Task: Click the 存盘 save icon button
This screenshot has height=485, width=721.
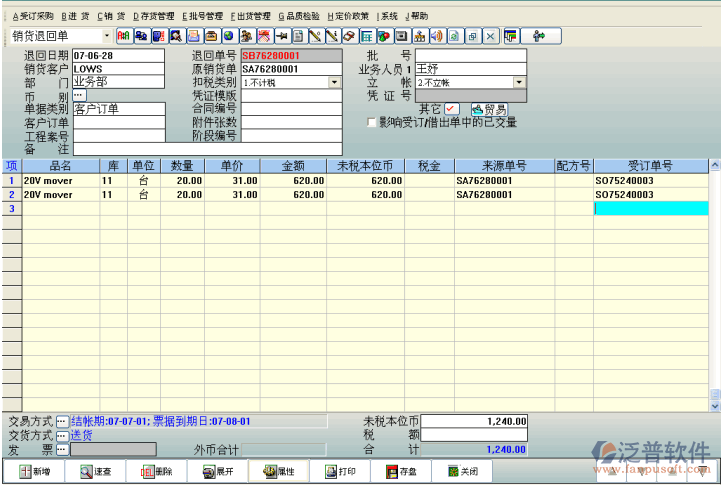Action: coord(399,471)
